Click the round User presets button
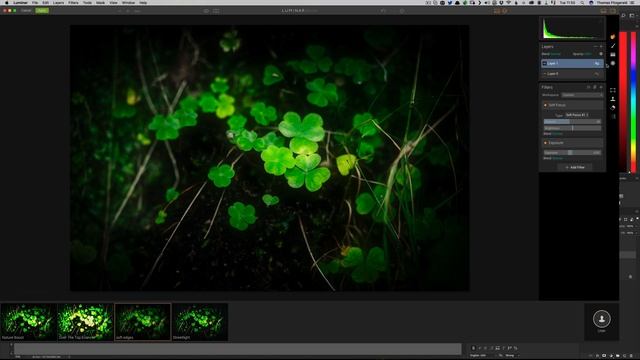Image resolution: width=640 pixels, height=360 pixels. (x=602, y=319)
